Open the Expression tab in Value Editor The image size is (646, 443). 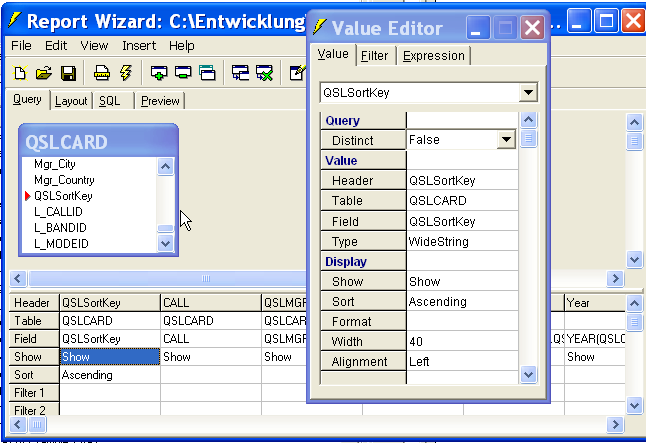click(x=433, y=55)
